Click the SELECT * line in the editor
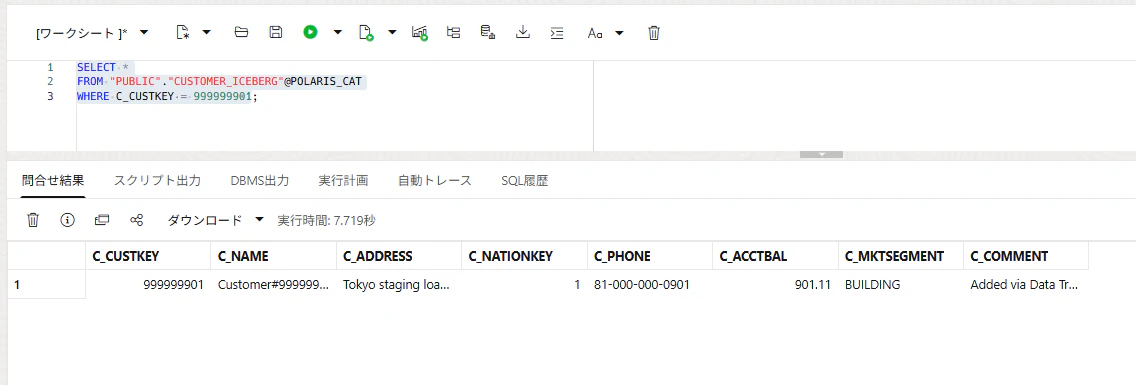This screenshot has width=1136, height=385. pyautogui.click(x=102, y=67)
